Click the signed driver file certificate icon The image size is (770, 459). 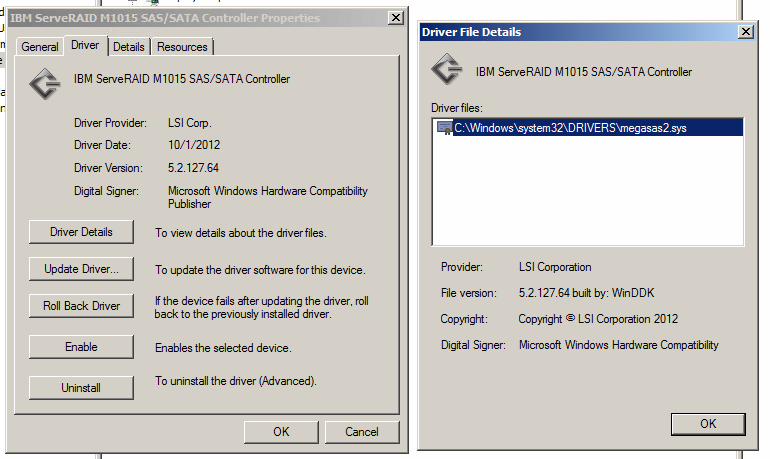click(x=444, y=128)
